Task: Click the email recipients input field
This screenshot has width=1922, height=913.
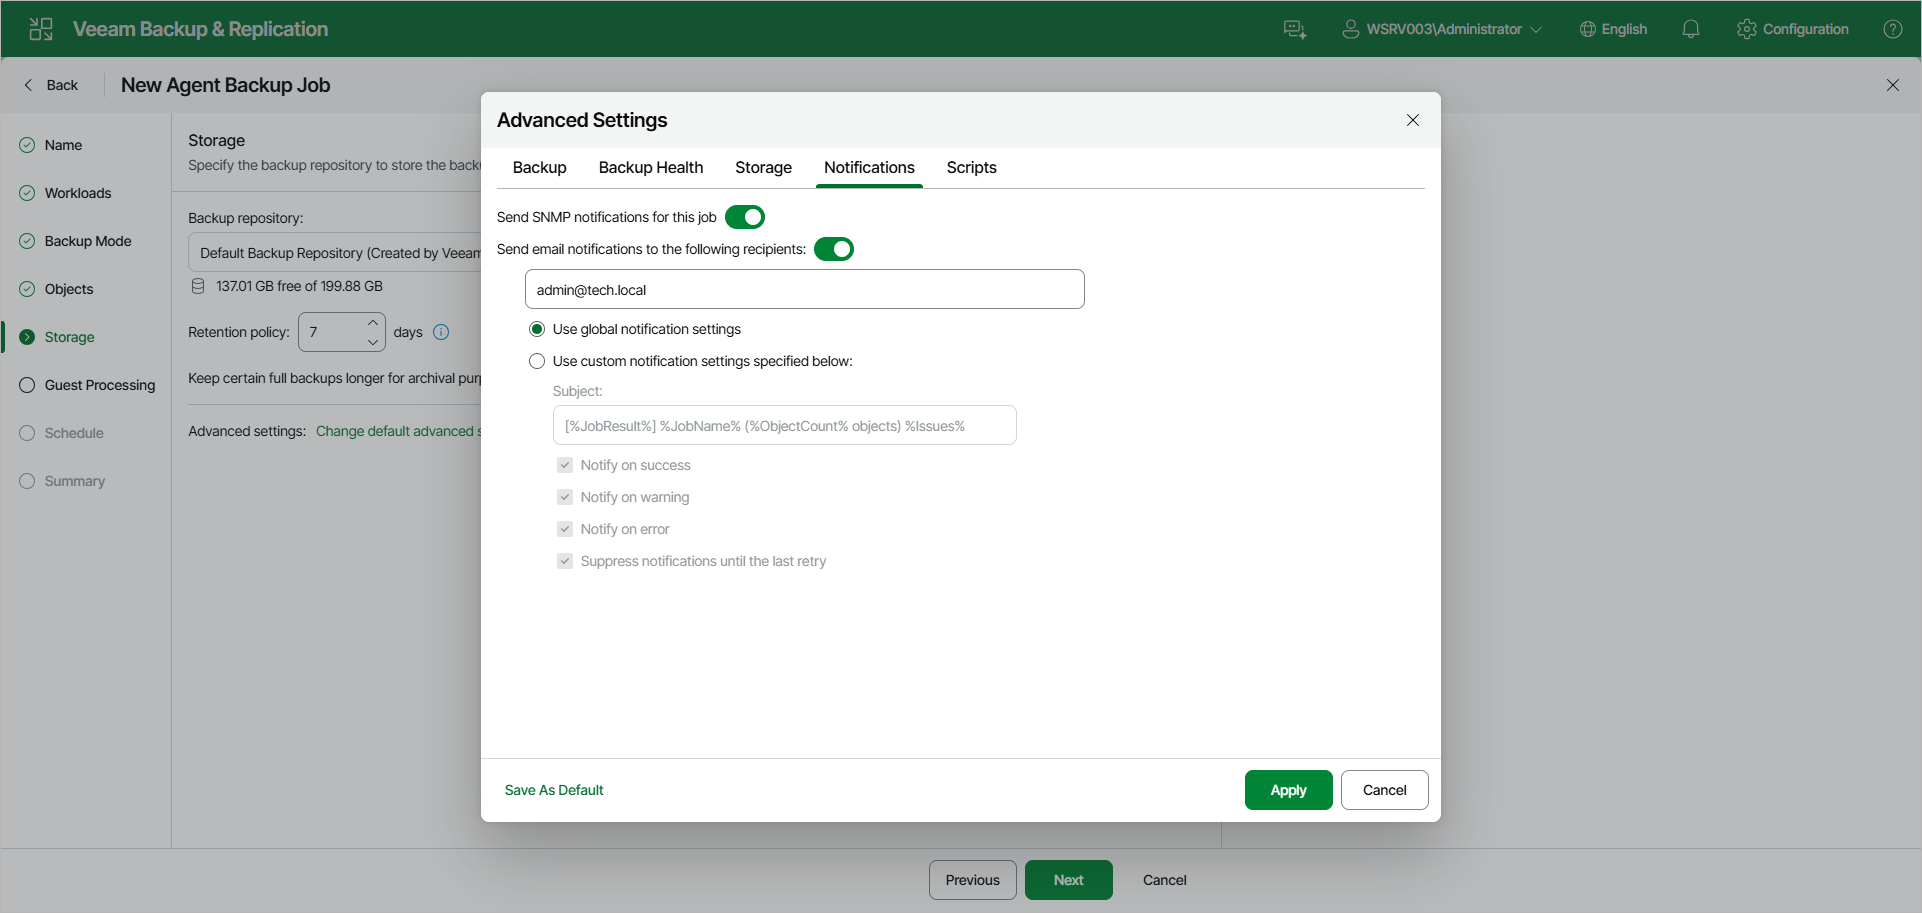Action: click(x=805, y=289)
